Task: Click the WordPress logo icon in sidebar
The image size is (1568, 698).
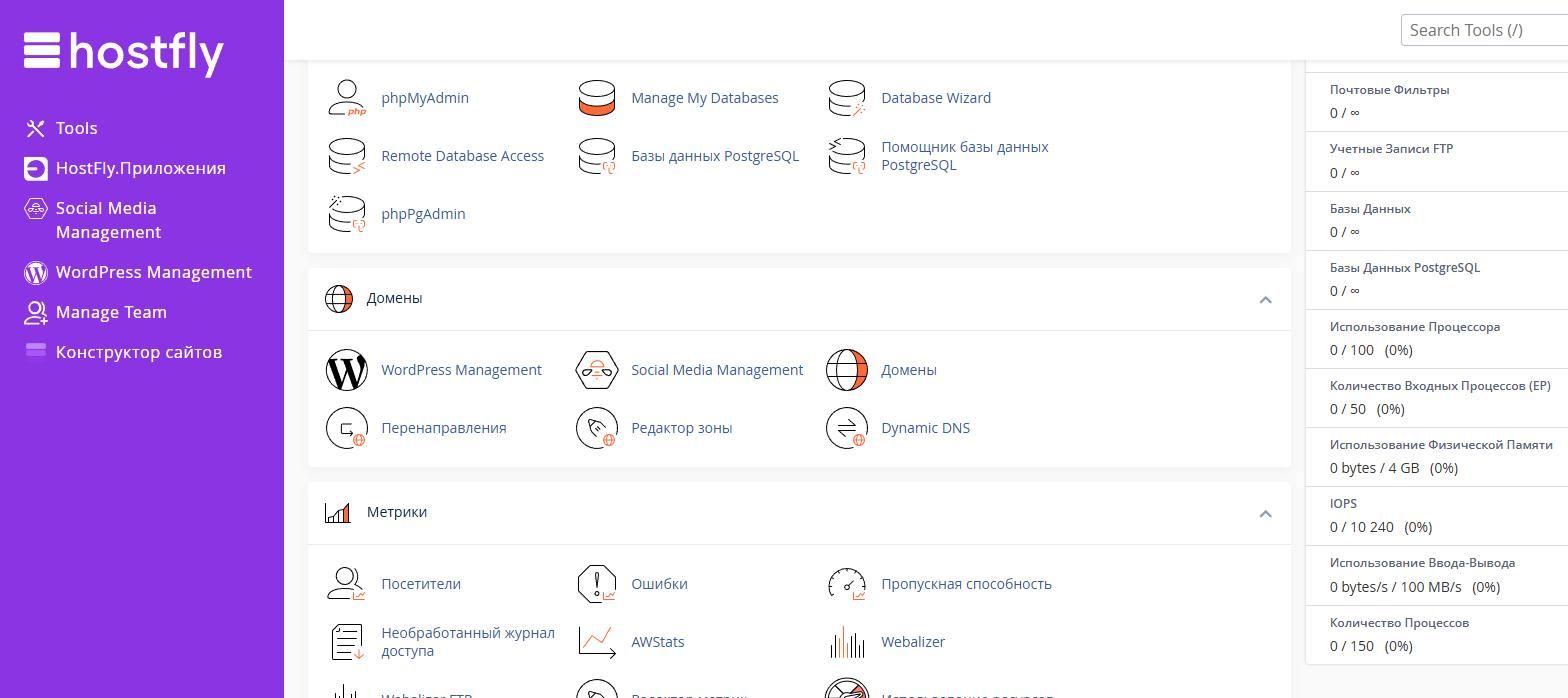Action: coord(36,272)
